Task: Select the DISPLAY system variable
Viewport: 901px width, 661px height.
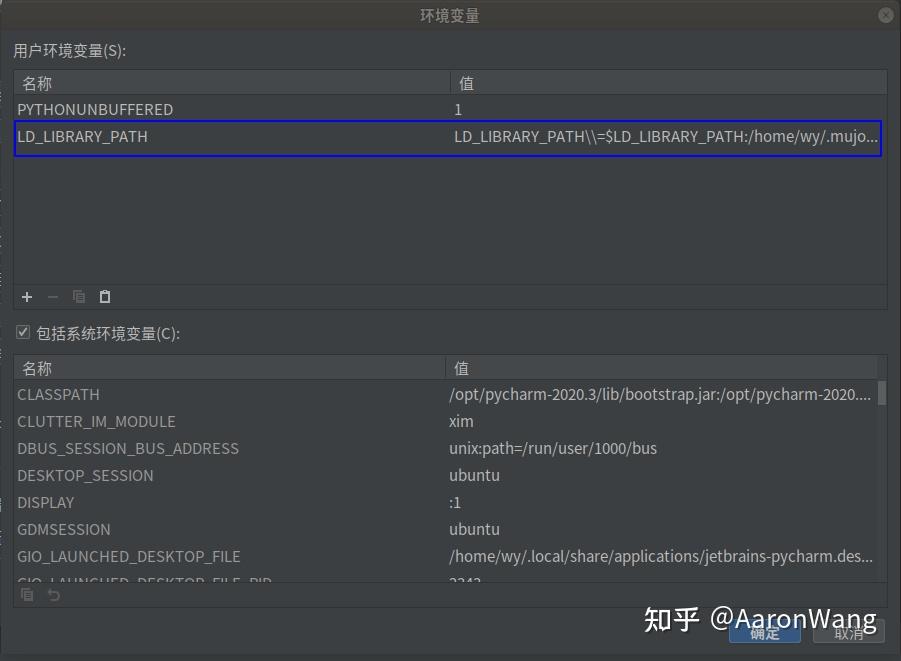Action: coord(200,502)
